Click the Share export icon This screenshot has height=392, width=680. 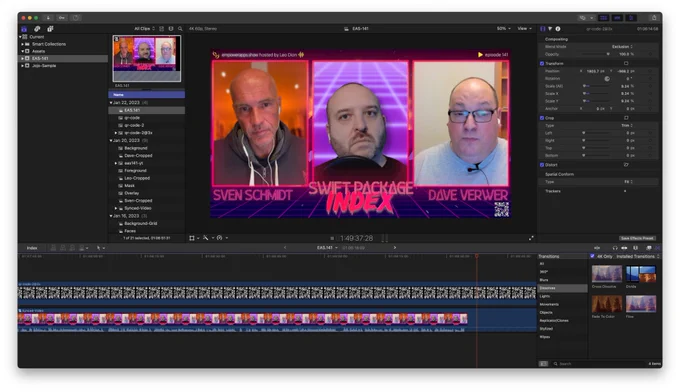coord(654,18)
